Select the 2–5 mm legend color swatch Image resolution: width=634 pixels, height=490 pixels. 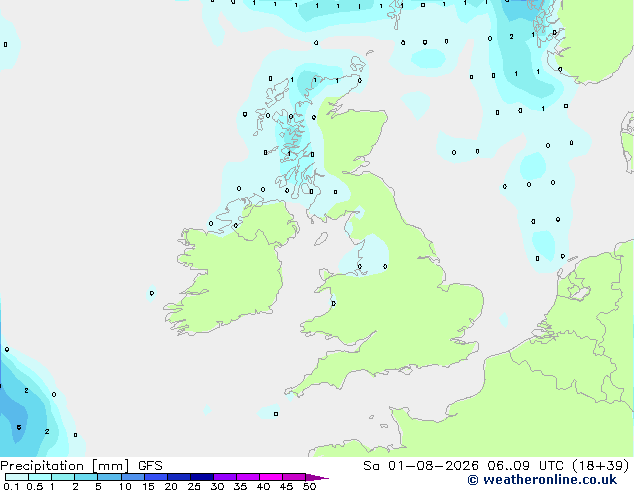[86, 477]
